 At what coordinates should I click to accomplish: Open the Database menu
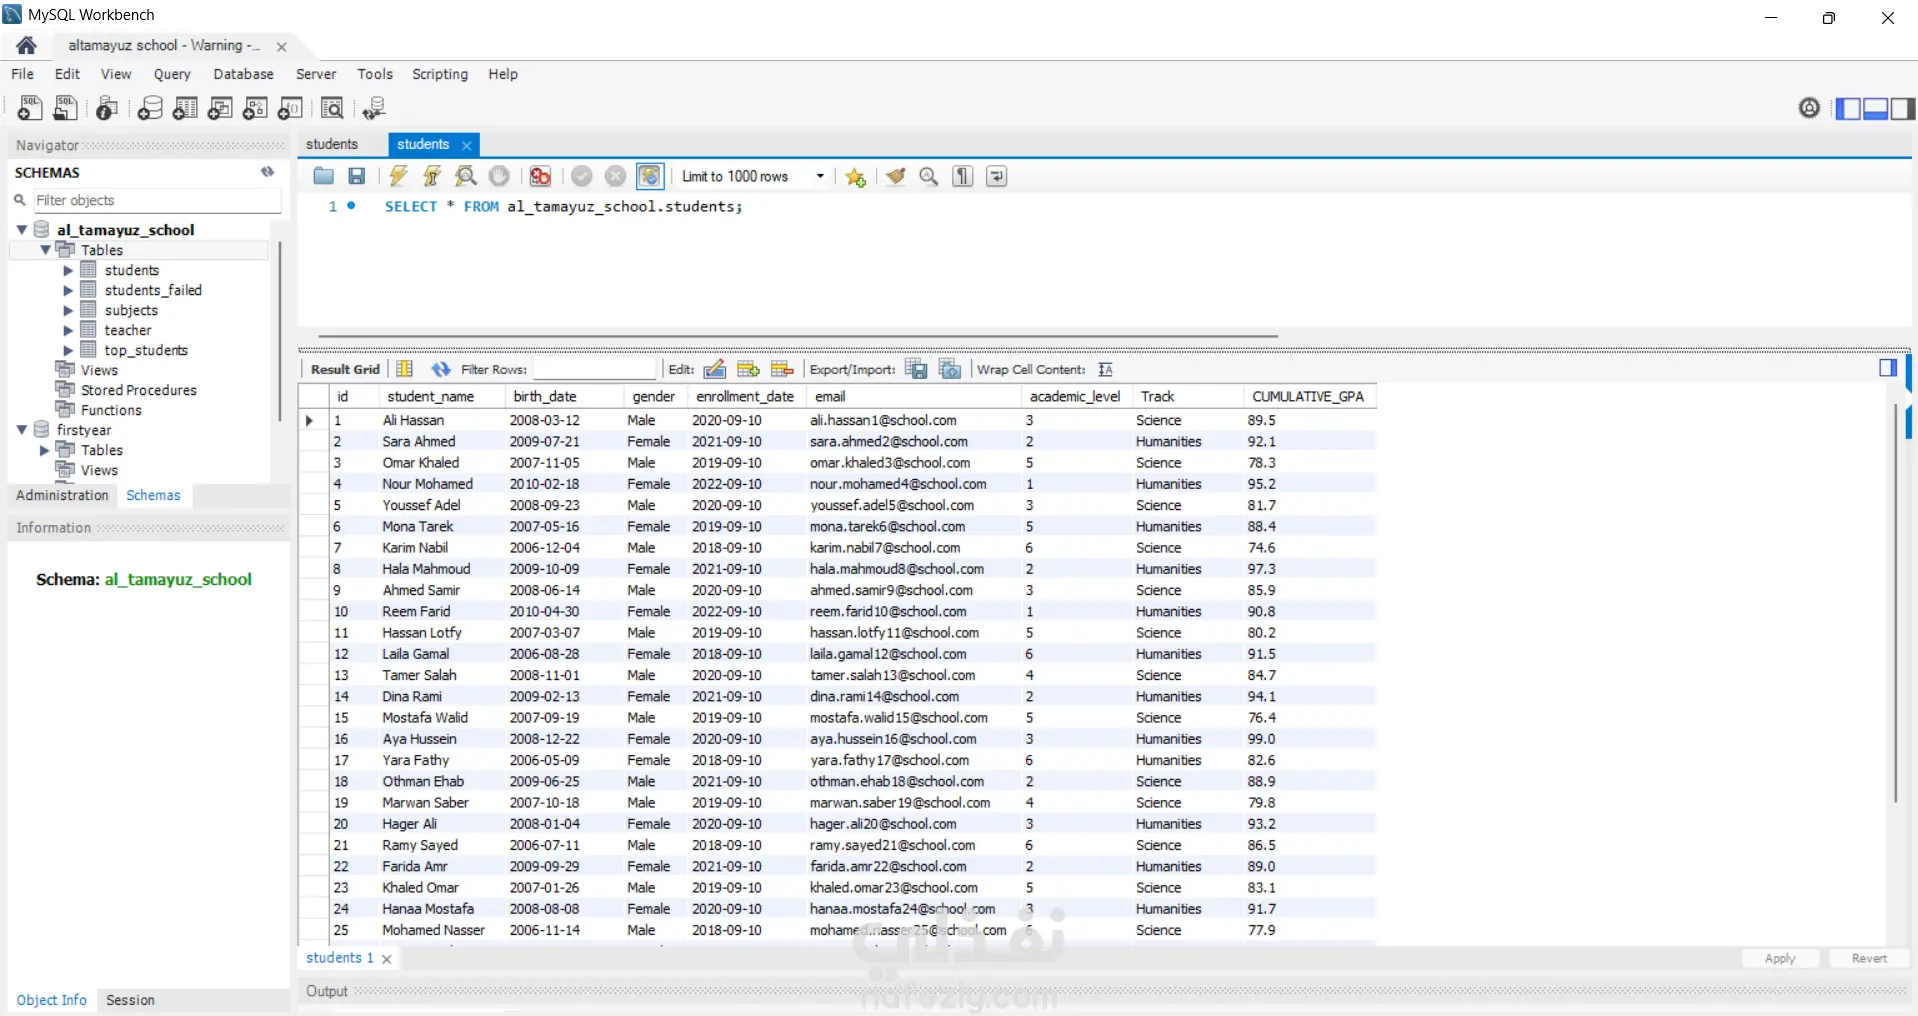tap(243, 74)
